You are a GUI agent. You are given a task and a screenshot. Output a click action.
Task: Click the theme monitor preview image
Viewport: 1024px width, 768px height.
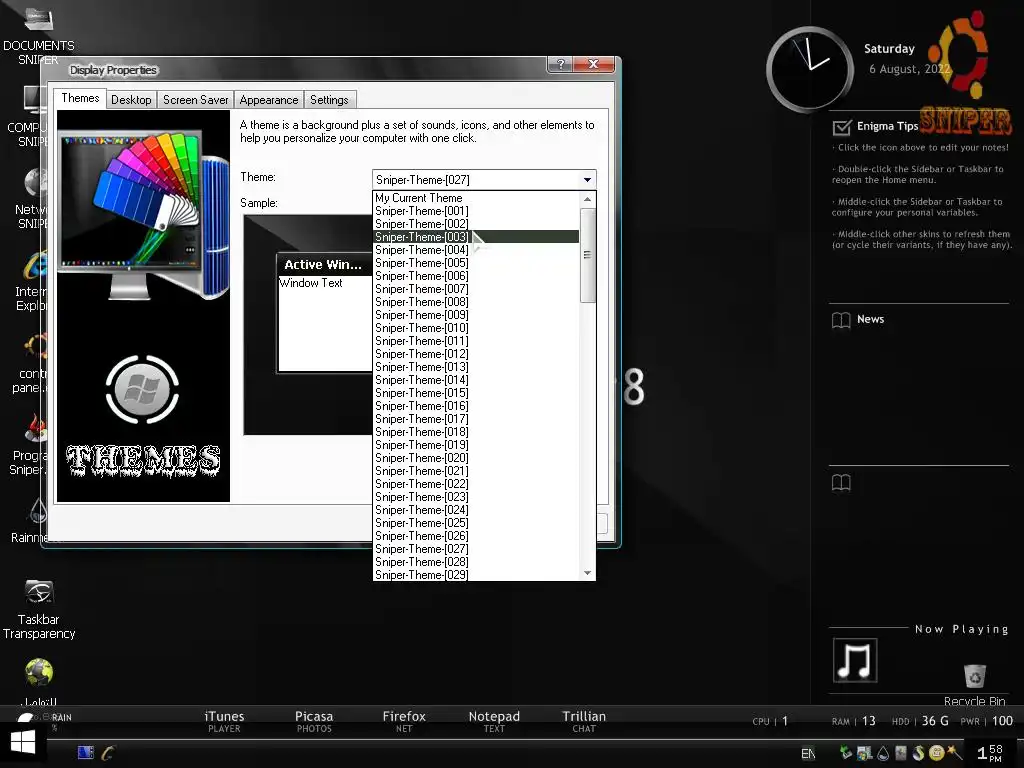pos(143,216)
